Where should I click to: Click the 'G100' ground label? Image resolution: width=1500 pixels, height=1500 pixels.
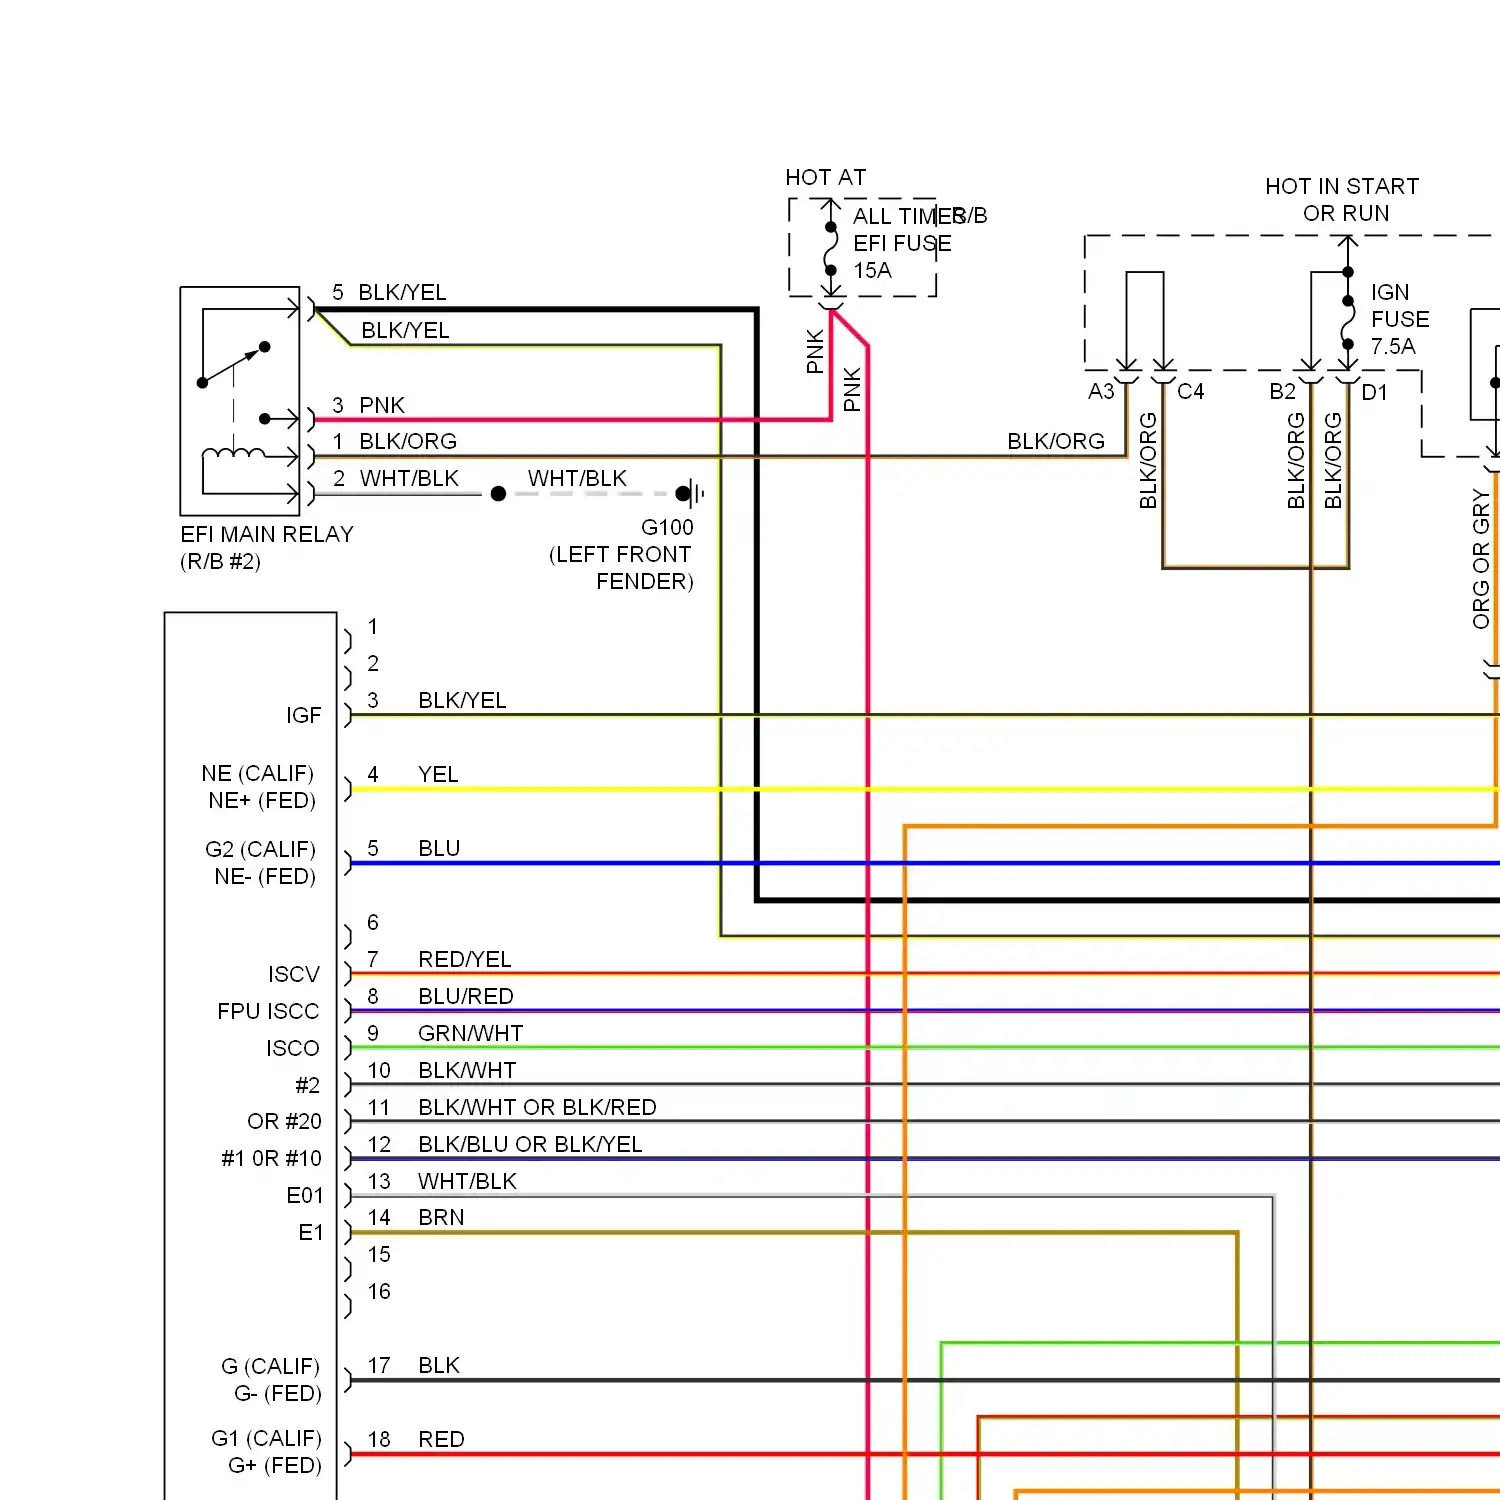[667, 528]
